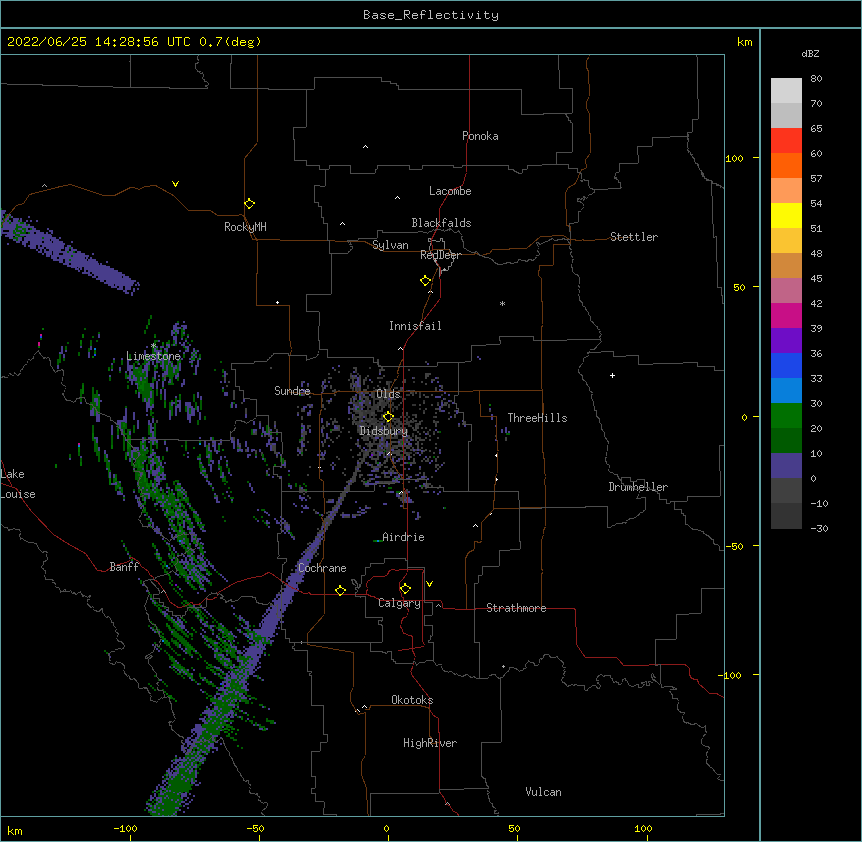862x842 pixels.
Task: Select the Banff label
Action: (x=124, y=567)
